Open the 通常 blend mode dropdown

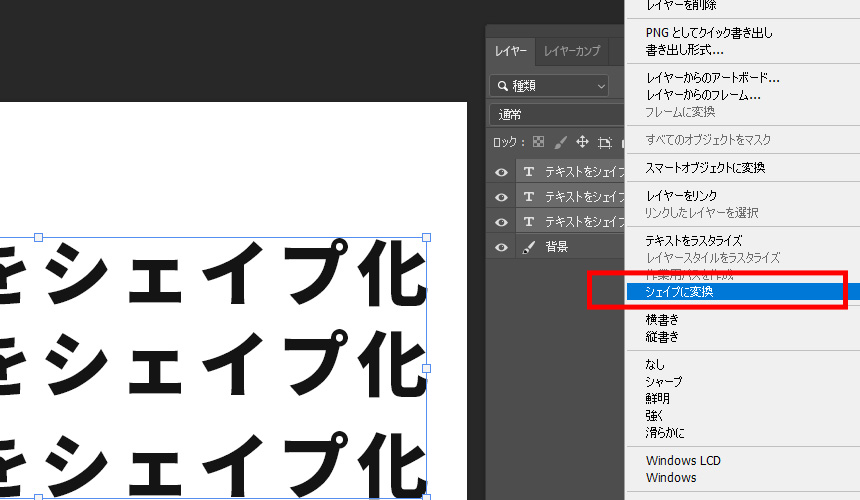point(556,114)
